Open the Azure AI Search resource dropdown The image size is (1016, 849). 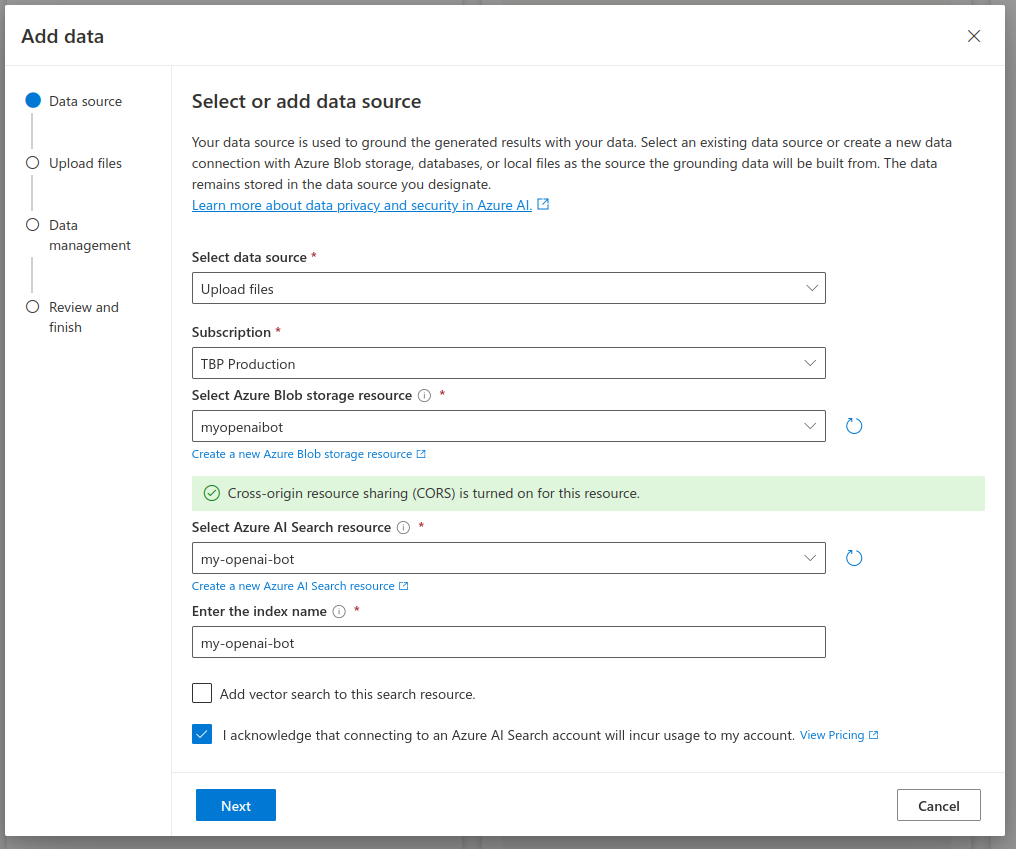[x=508, y=558]
